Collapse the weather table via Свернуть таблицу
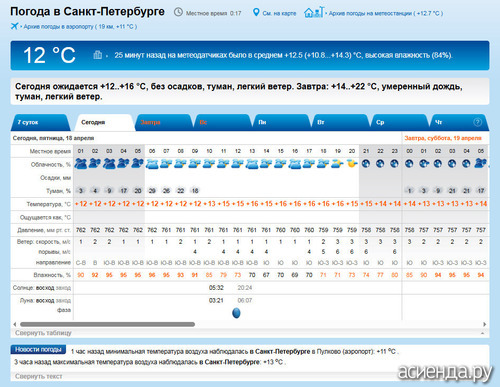The image size is (500, 387). 43,333
